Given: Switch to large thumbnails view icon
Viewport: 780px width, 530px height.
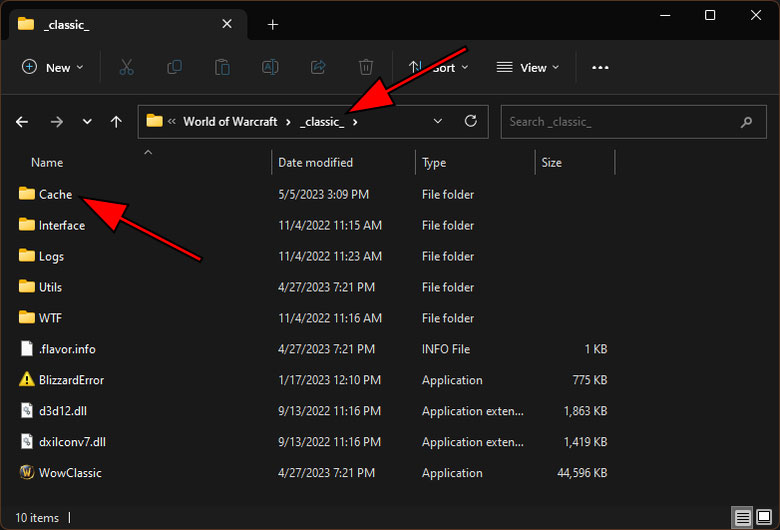Looking at the screenshot, I should point(764,518).
